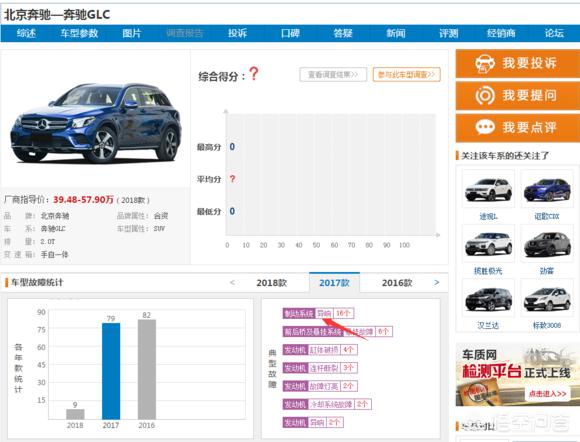Open the 新闻 navigation tab
Screen dimensions: 580x442
396,34
